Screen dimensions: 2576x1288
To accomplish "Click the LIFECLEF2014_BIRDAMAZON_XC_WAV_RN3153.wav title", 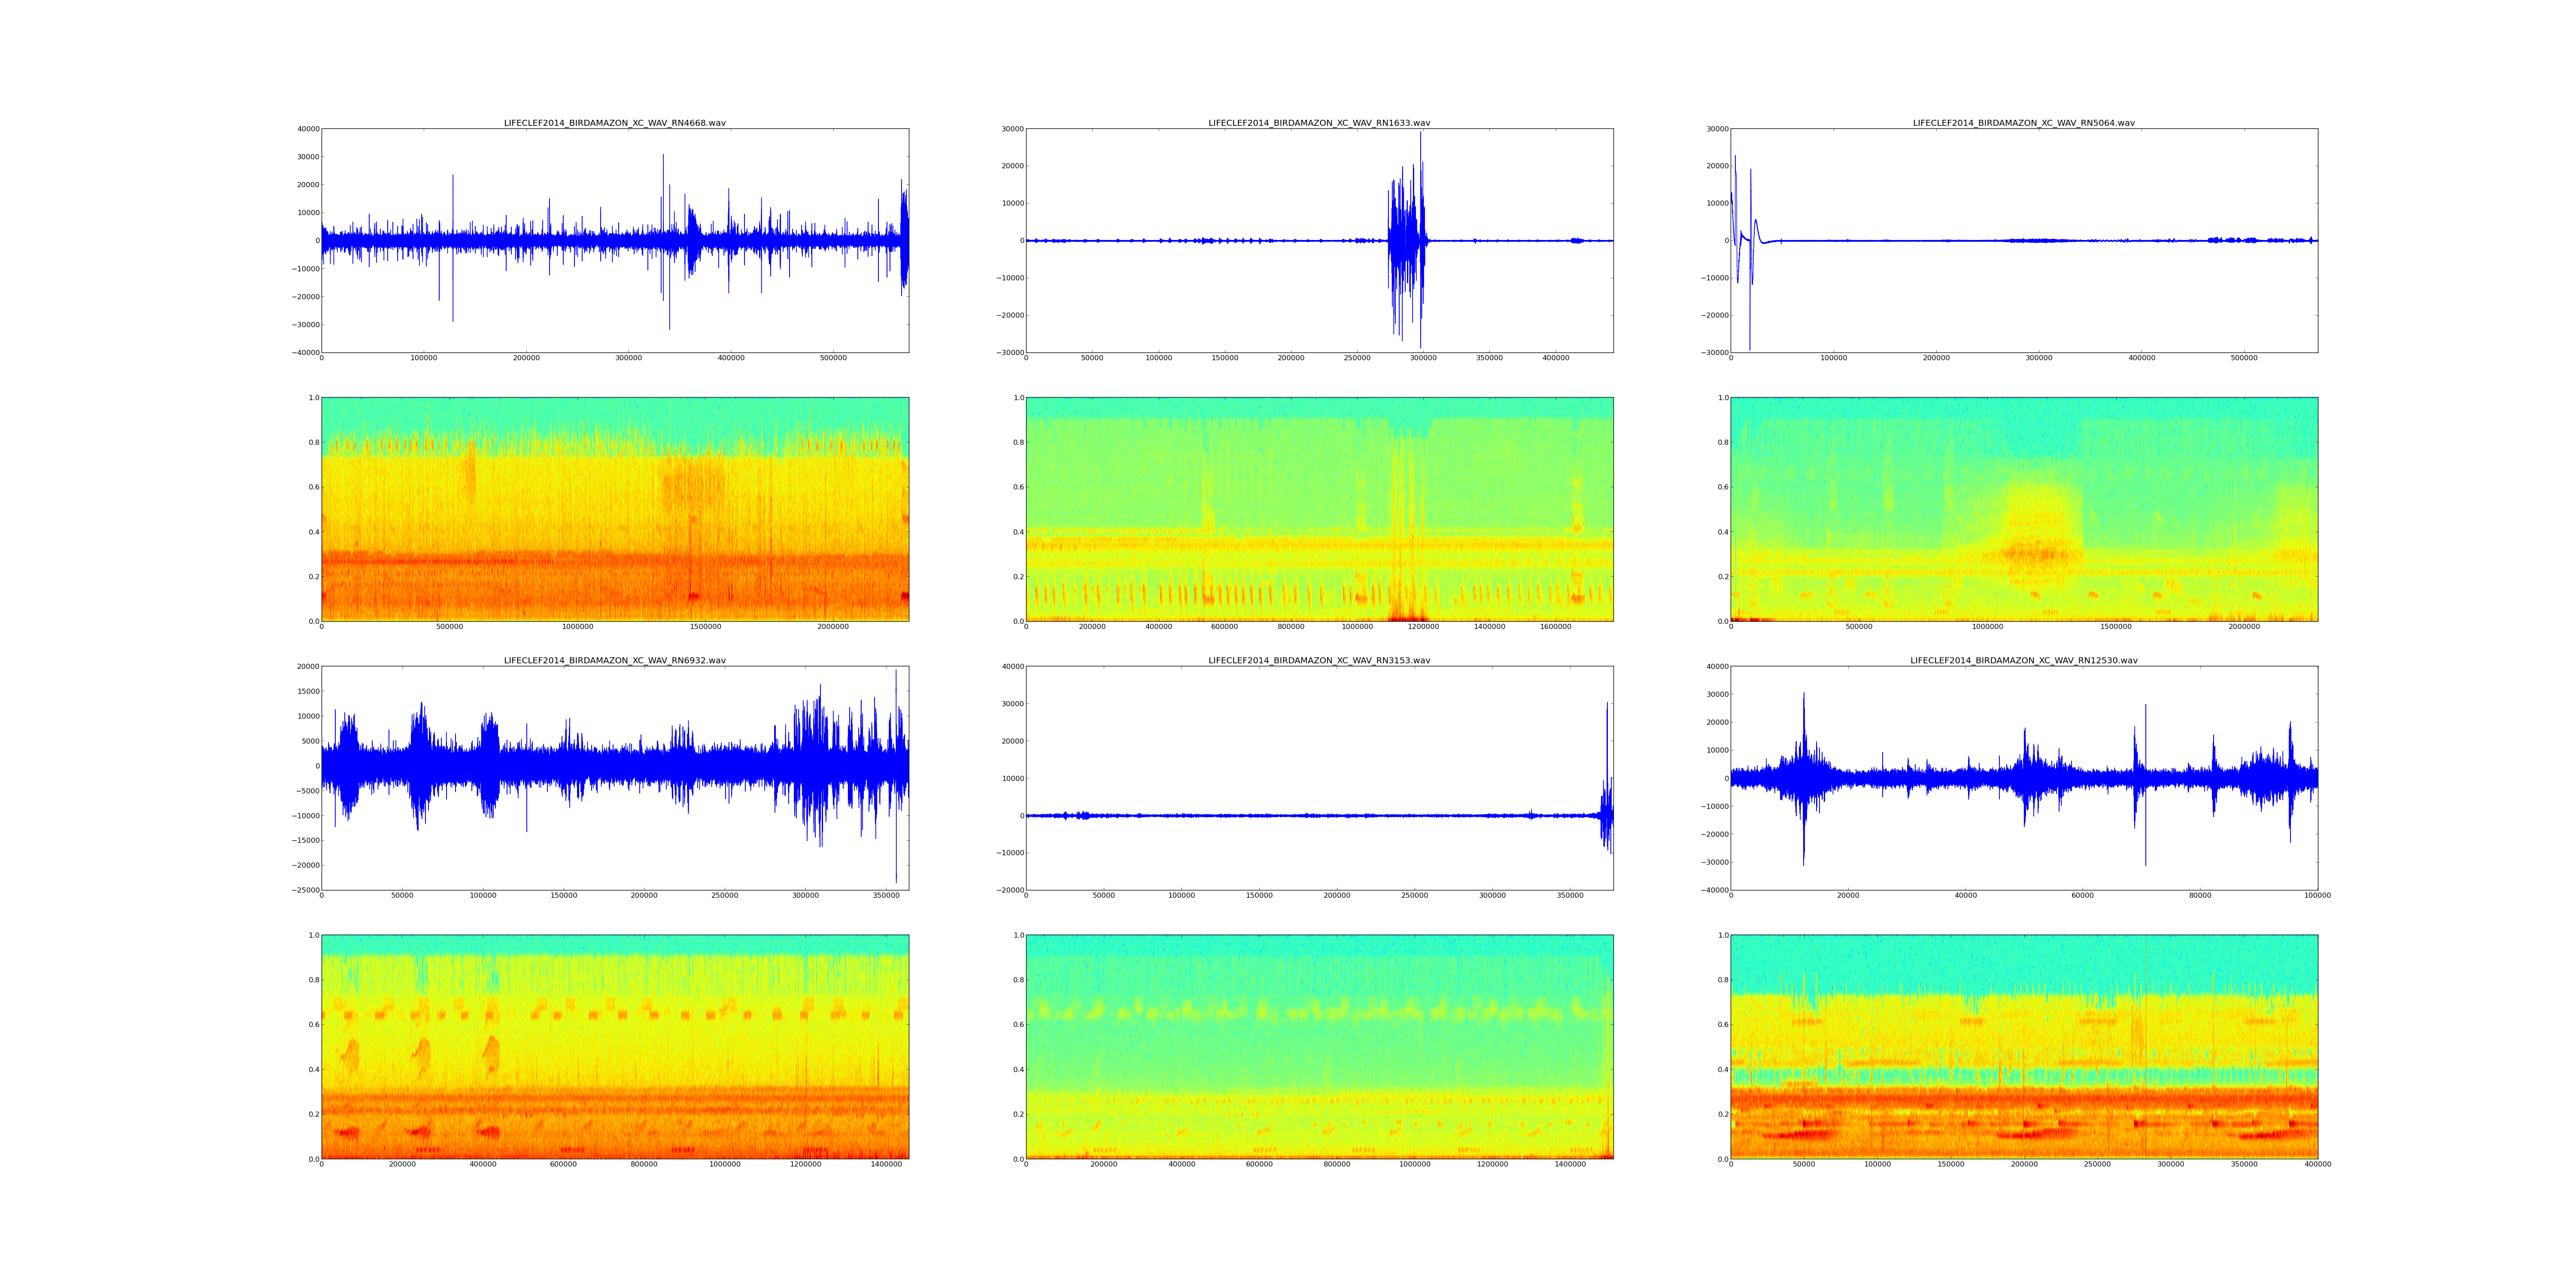I will point(1319,660).
